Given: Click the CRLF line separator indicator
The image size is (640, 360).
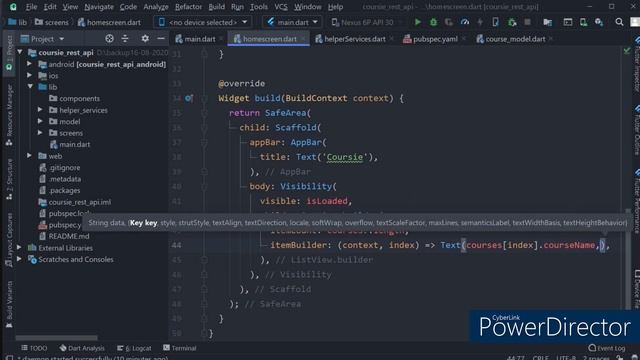Looking at the screenshot, I should [540, 358].
